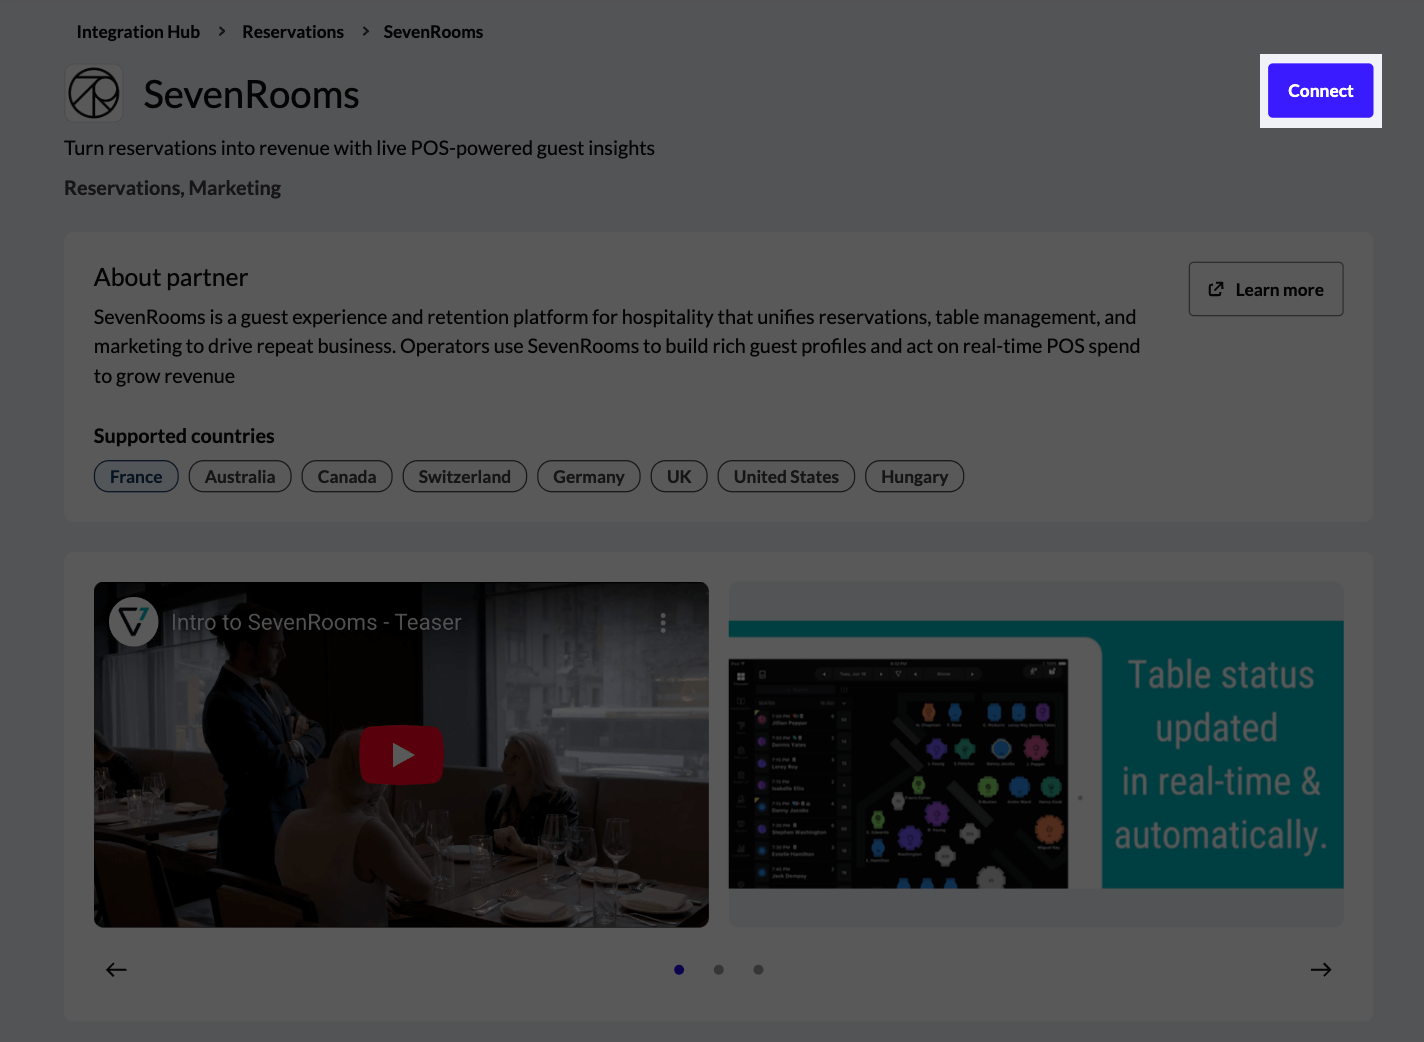
Task: Jump to the second carousel slide dot
Action: coord(719,969)
